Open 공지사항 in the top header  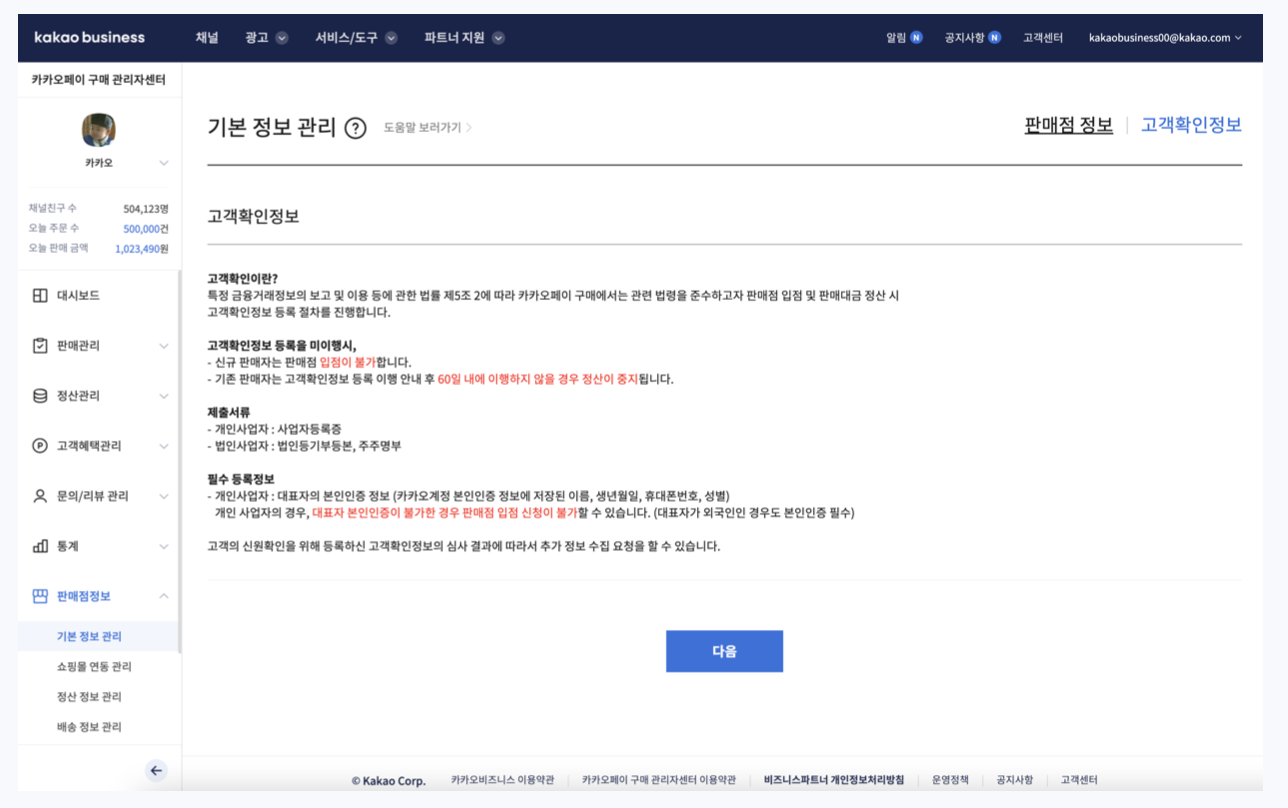(964, 38)
